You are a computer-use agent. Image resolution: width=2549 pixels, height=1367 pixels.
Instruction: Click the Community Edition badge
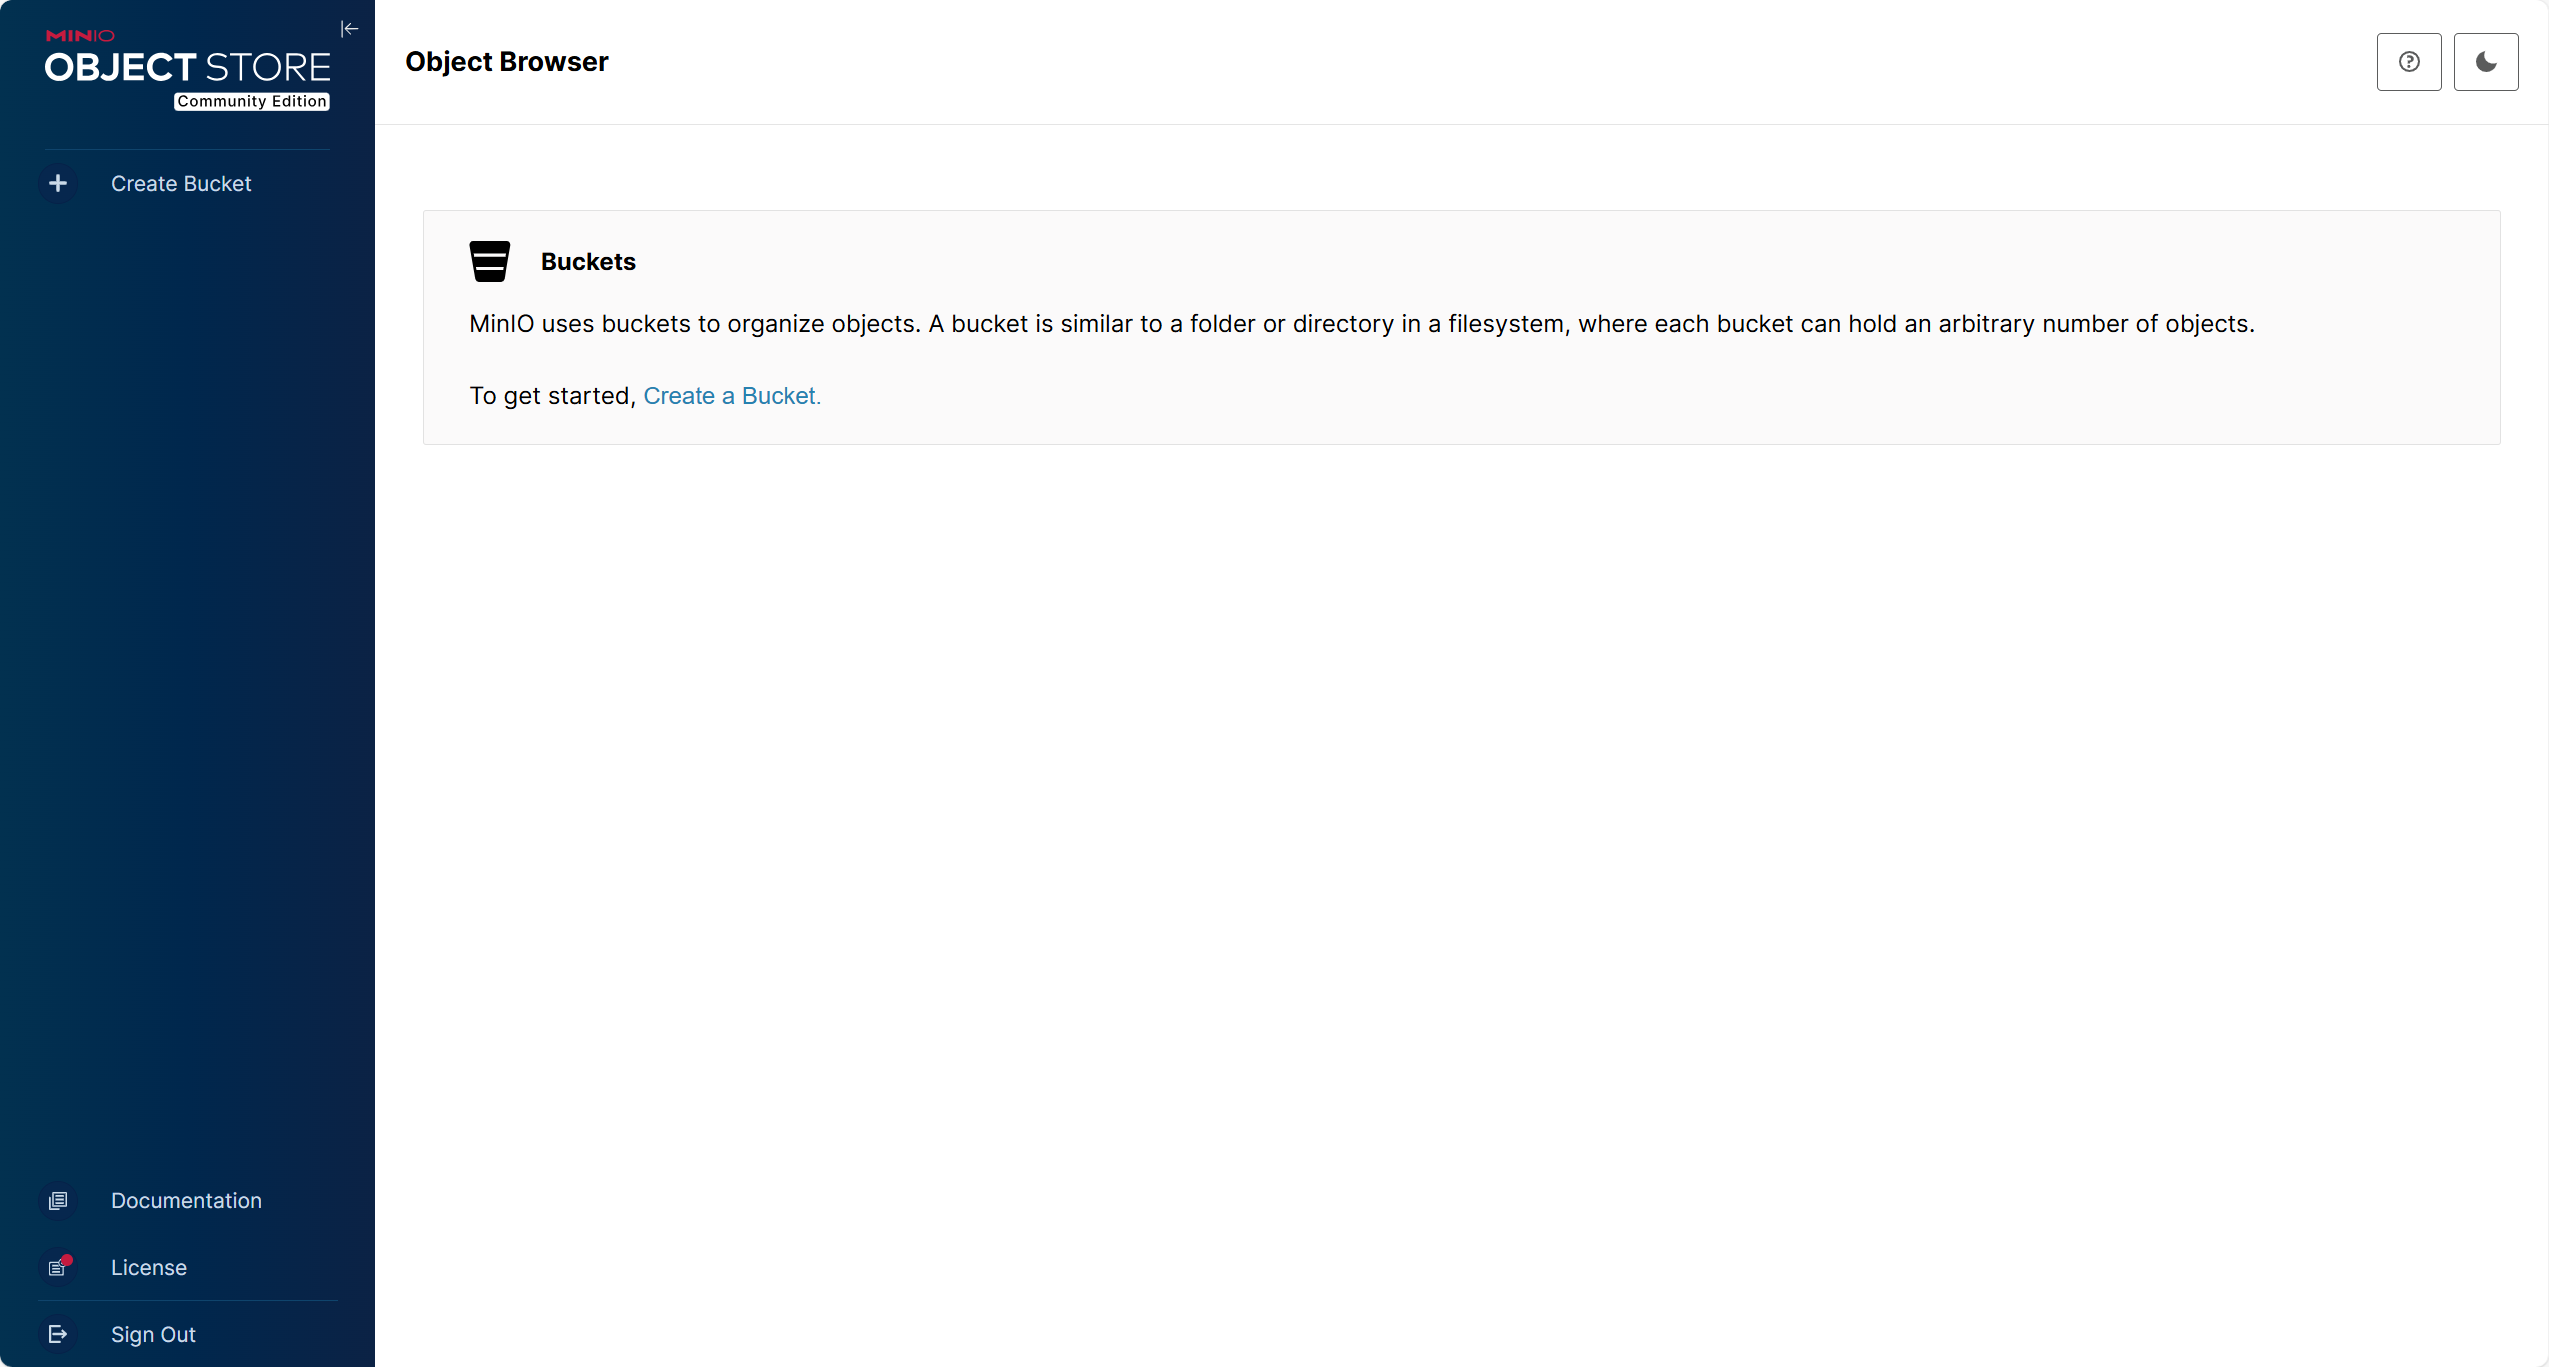coord(252,101)
